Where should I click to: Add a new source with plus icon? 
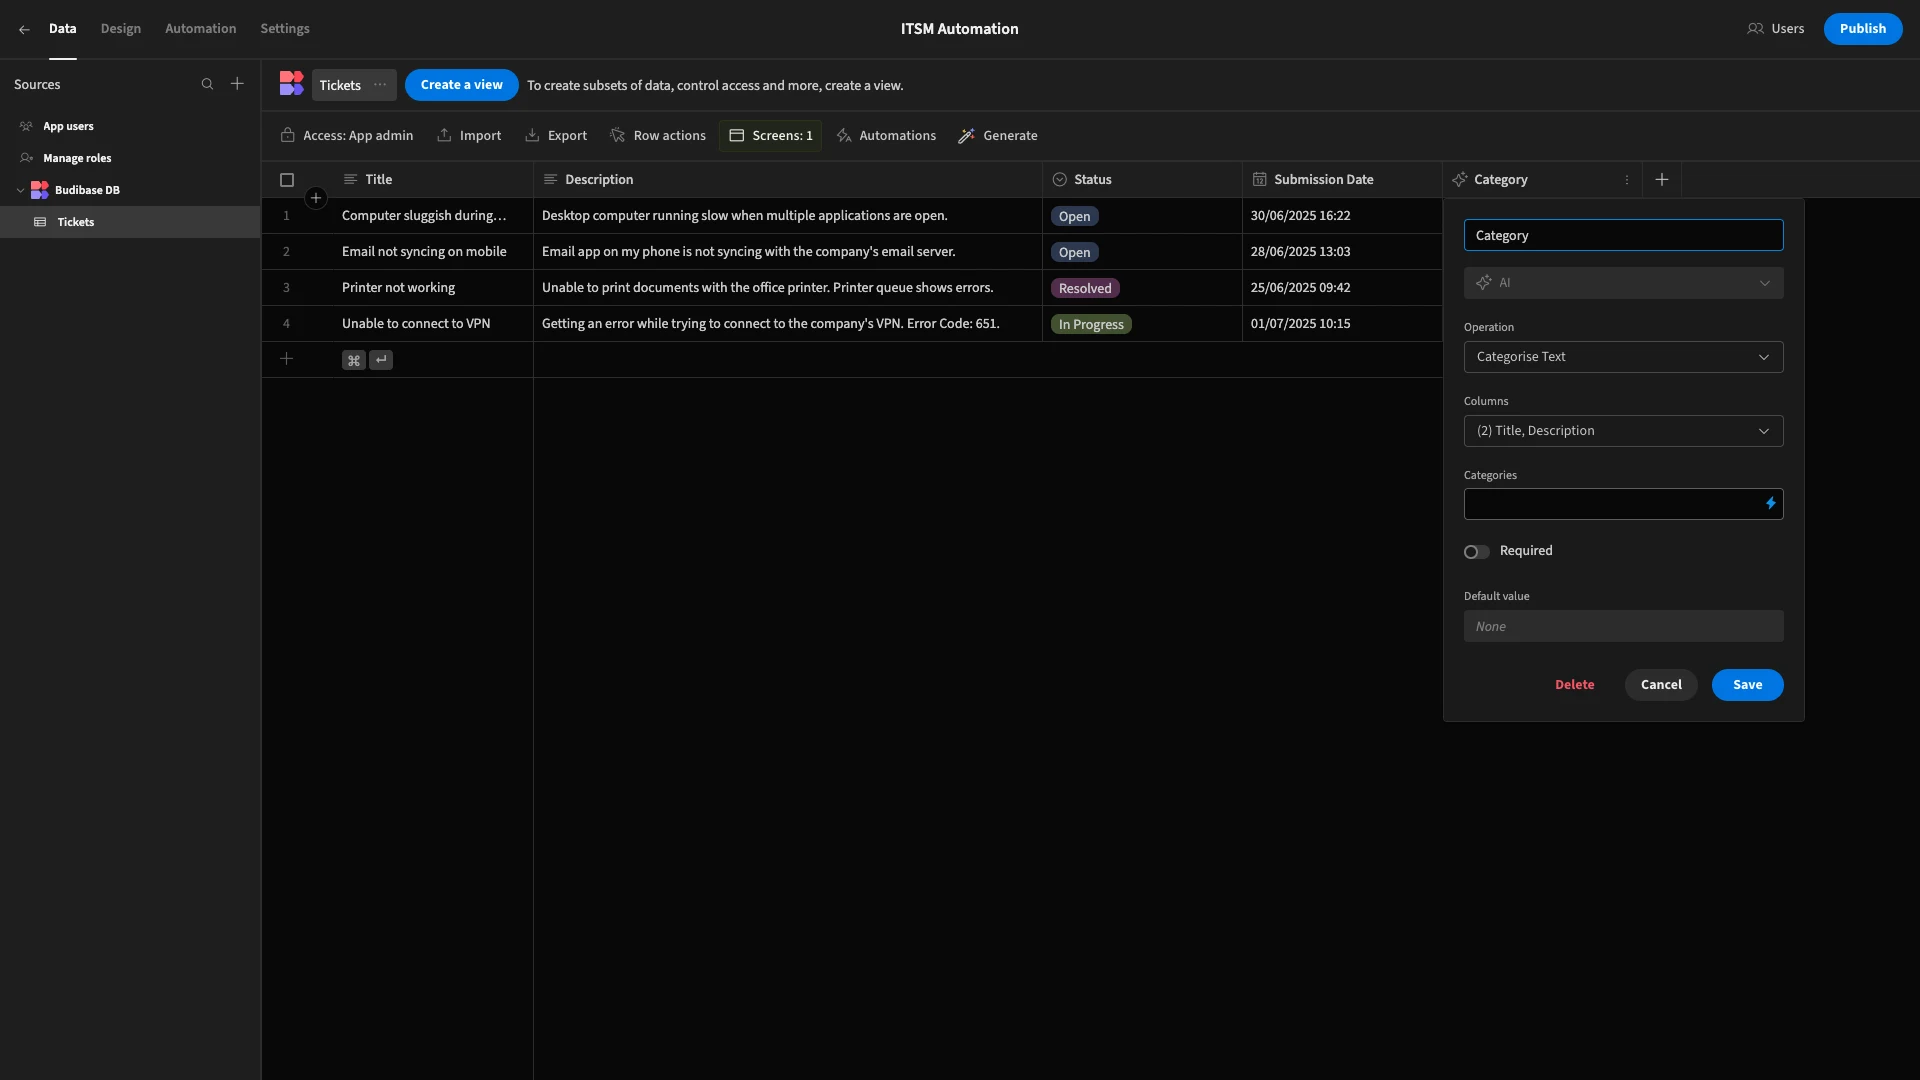point(237,84)
